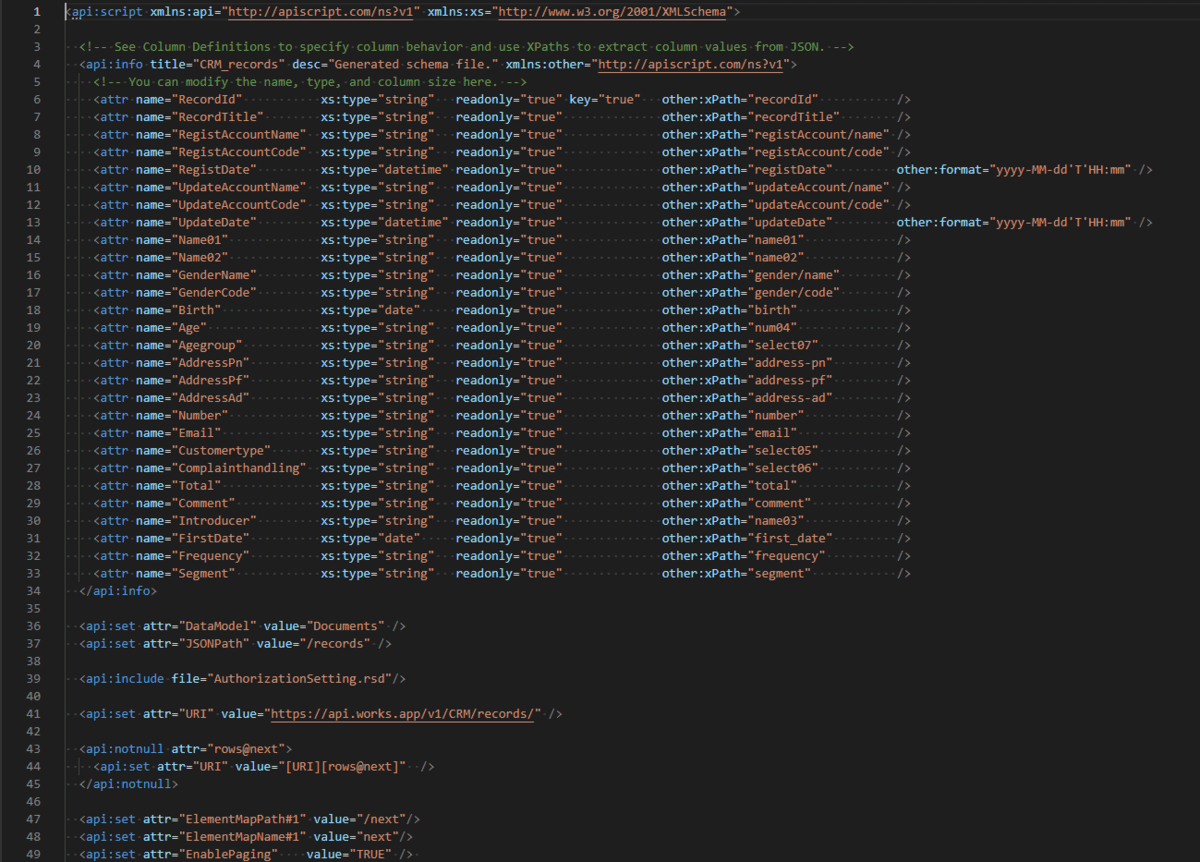Viewport: 1200px width, 862px height.
Task: Select line number 1 in the gutter
Action: tap(37, 12)
